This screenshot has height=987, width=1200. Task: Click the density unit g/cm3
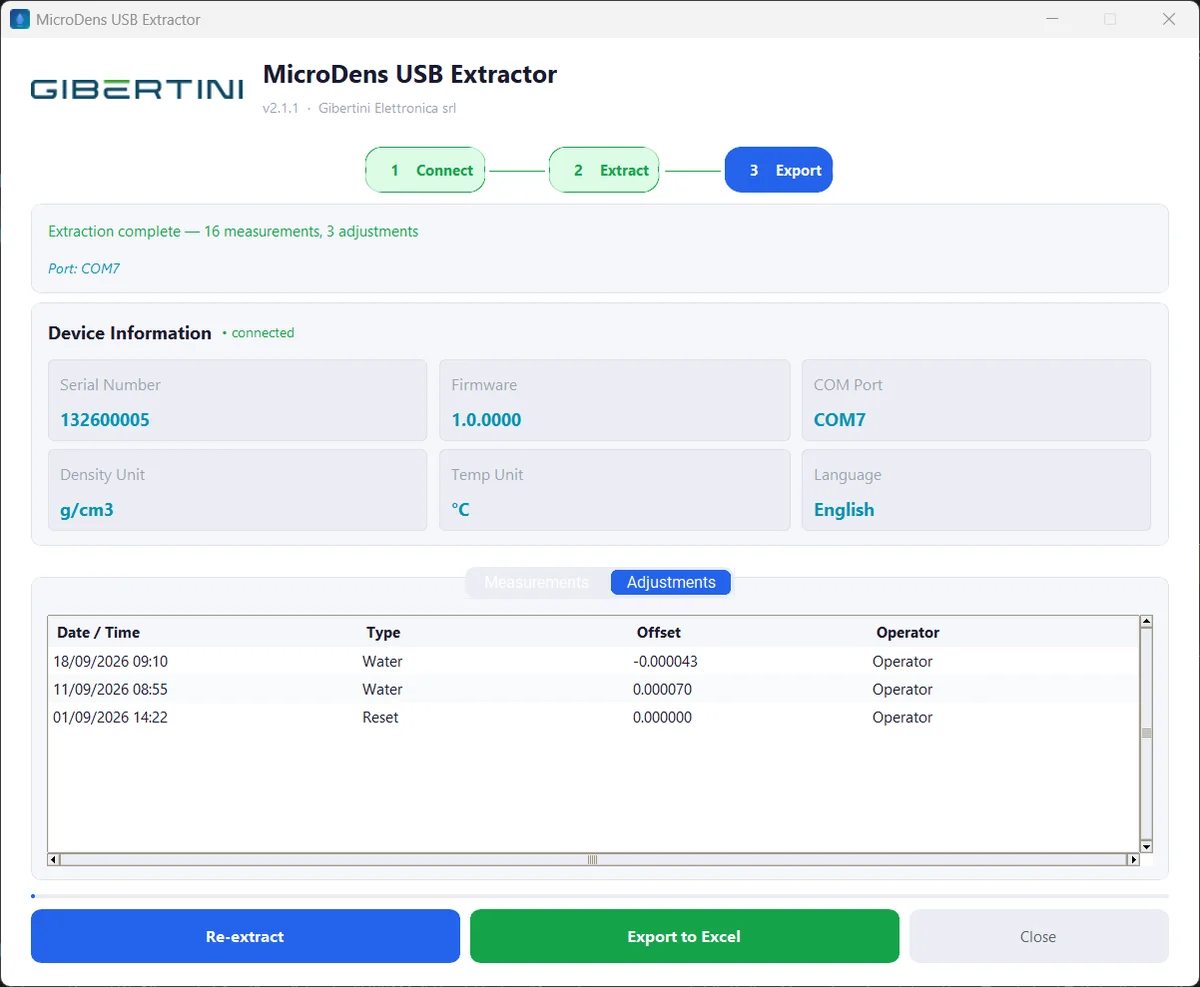click(87, 510)
